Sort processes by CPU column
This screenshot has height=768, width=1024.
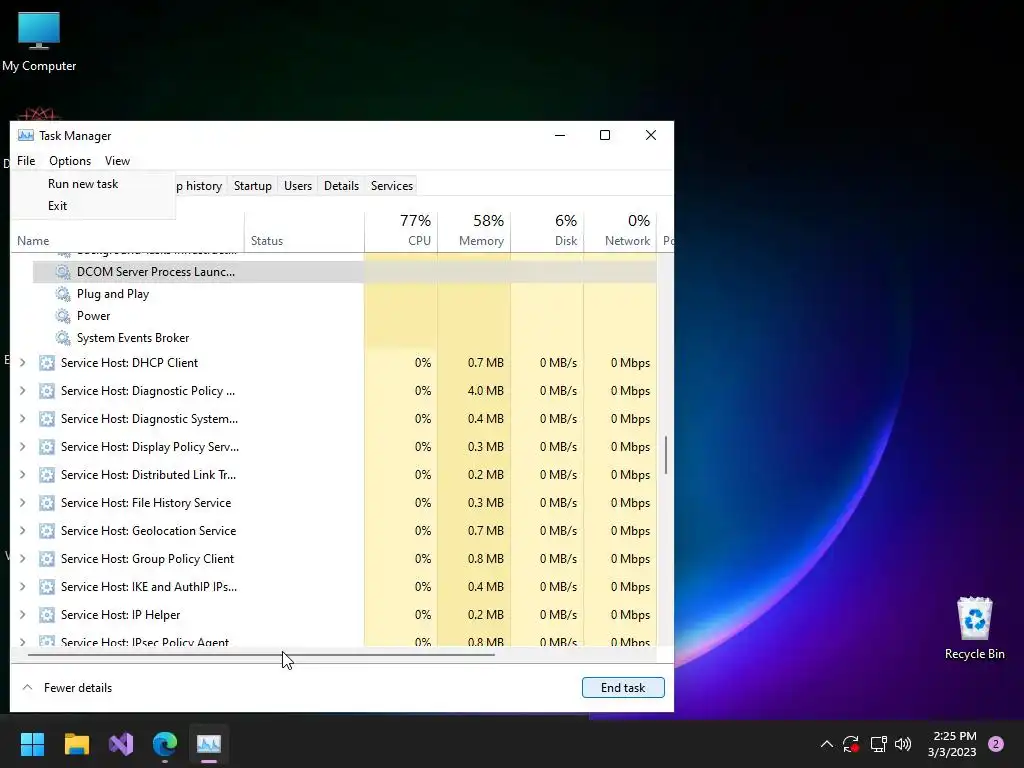click(401, 231)
